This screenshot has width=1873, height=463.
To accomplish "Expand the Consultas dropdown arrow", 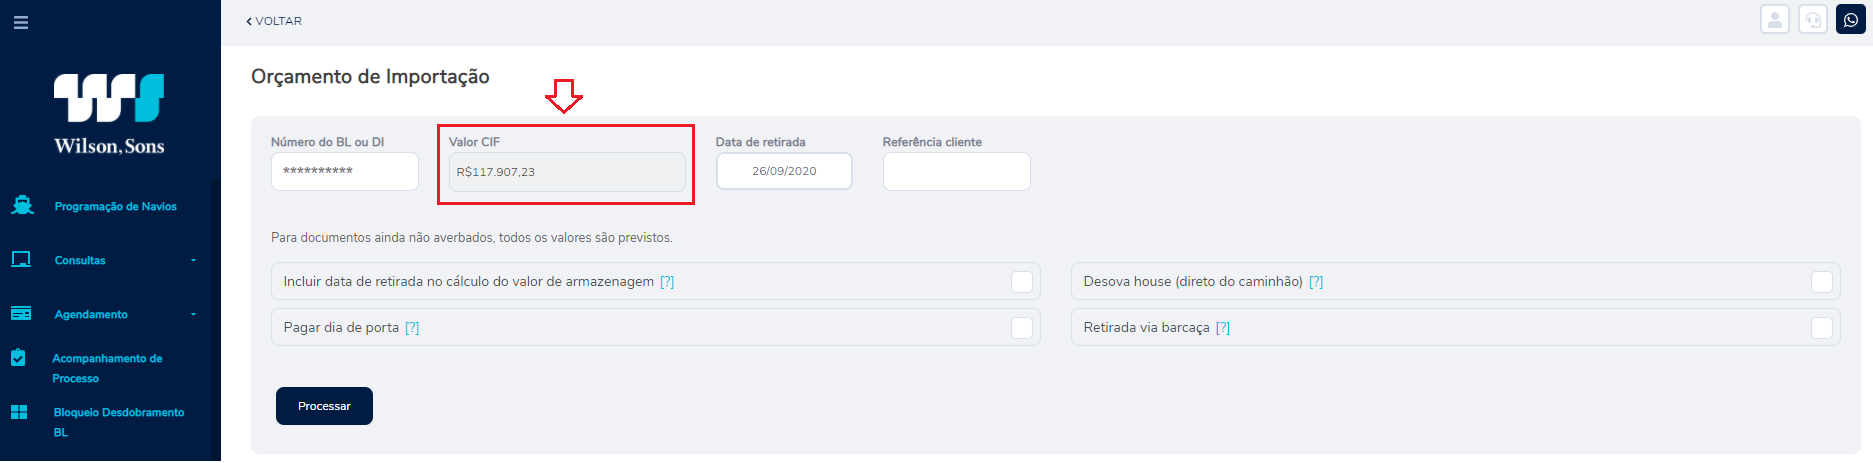I will pos(193,261).
